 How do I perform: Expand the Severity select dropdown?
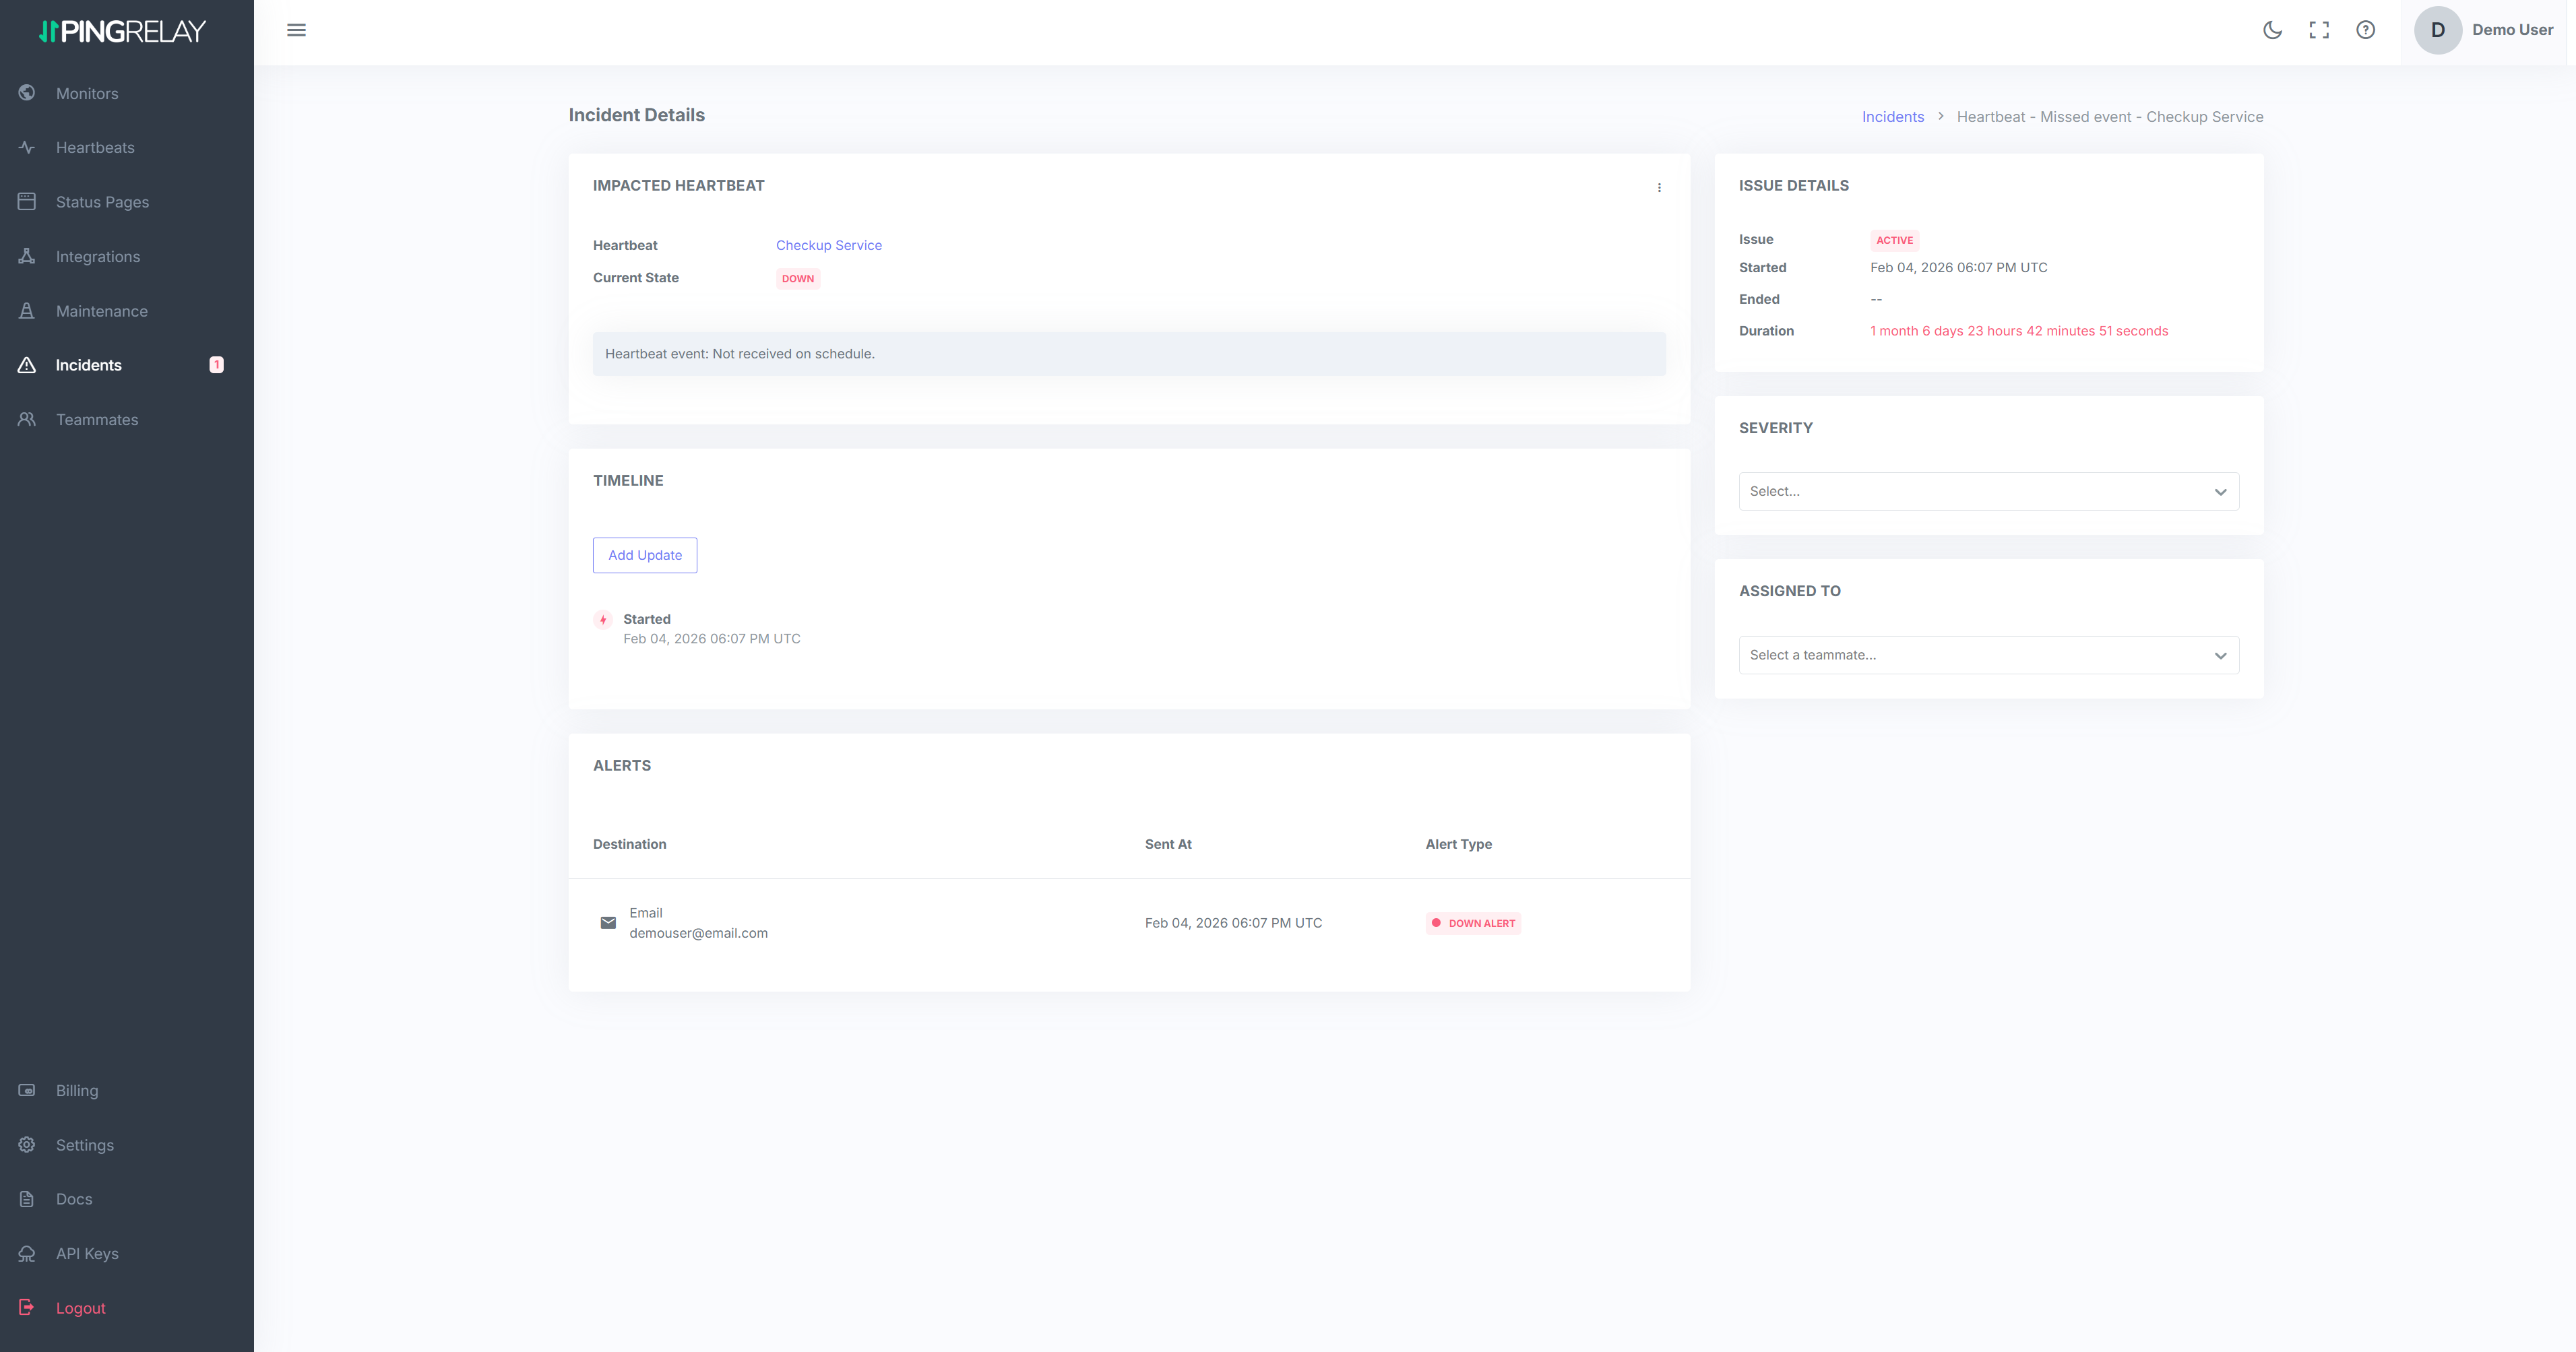1988,491
